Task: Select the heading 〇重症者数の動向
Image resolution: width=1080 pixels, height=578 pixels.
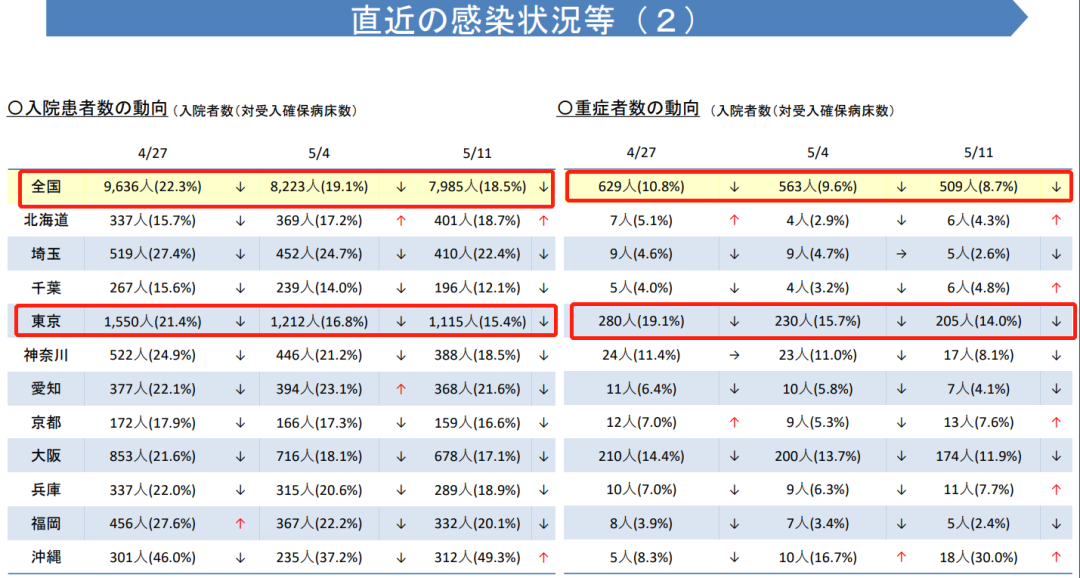Action: [627, 108]
